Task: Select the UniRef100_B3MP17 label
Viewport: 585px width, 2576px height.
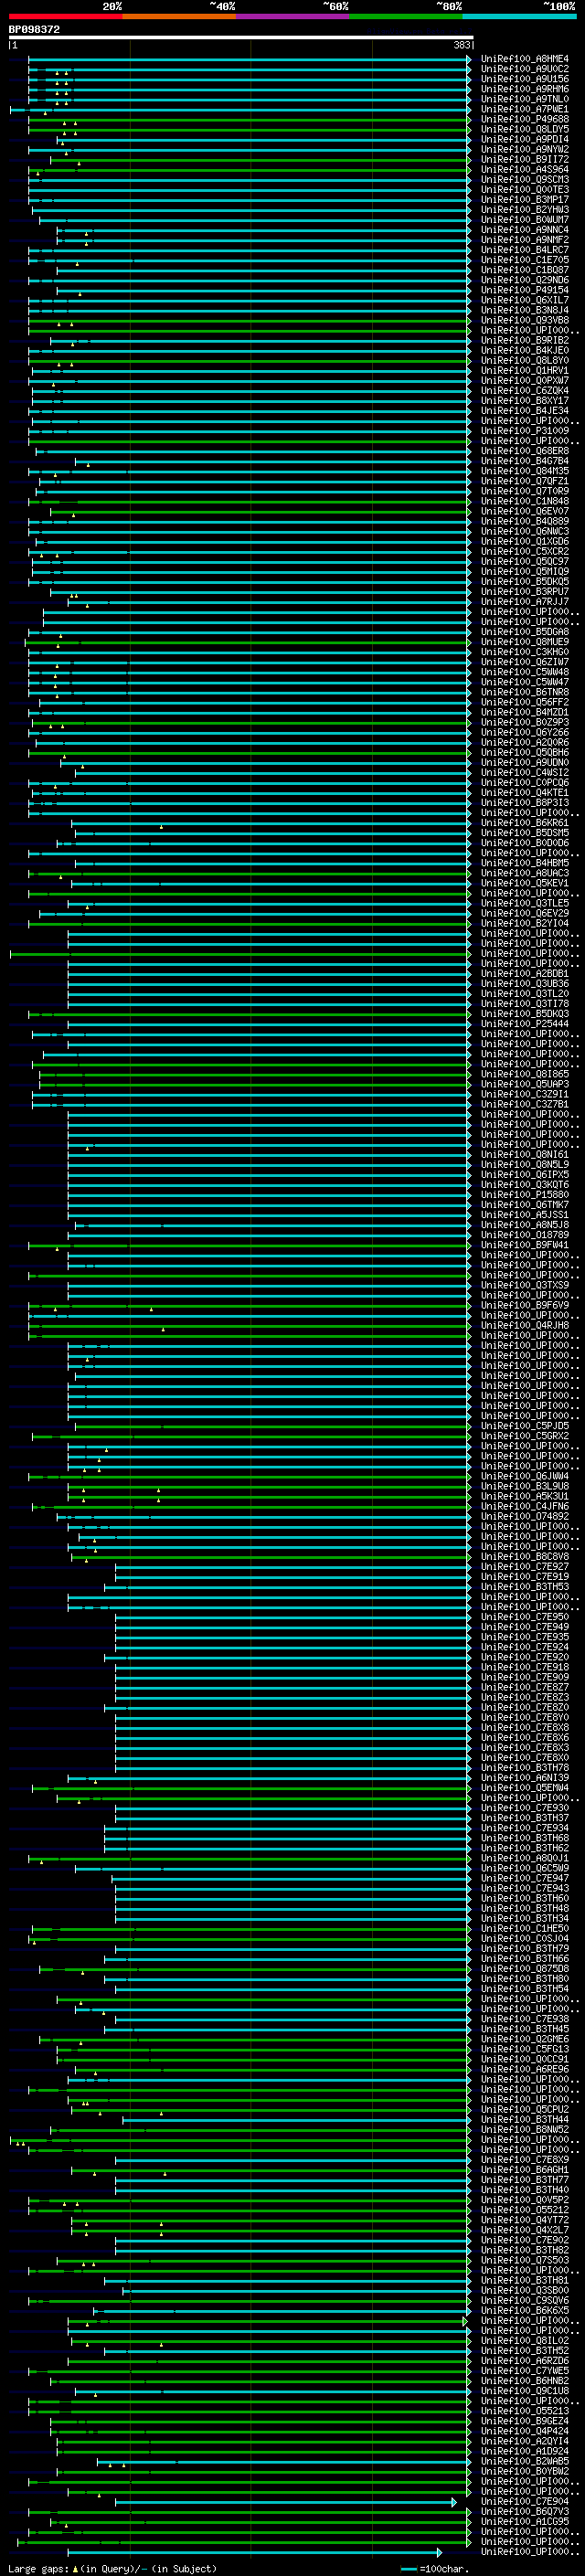Action: point(525,200)
